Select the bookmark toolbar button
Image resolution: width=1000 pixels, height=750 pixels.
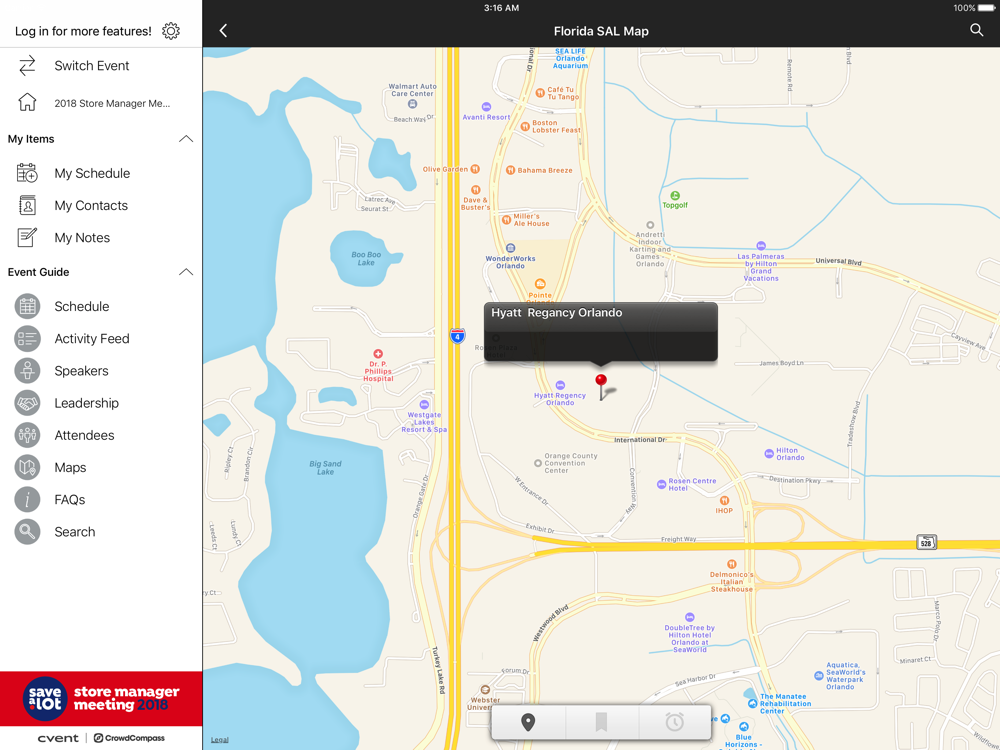point(601,722)
